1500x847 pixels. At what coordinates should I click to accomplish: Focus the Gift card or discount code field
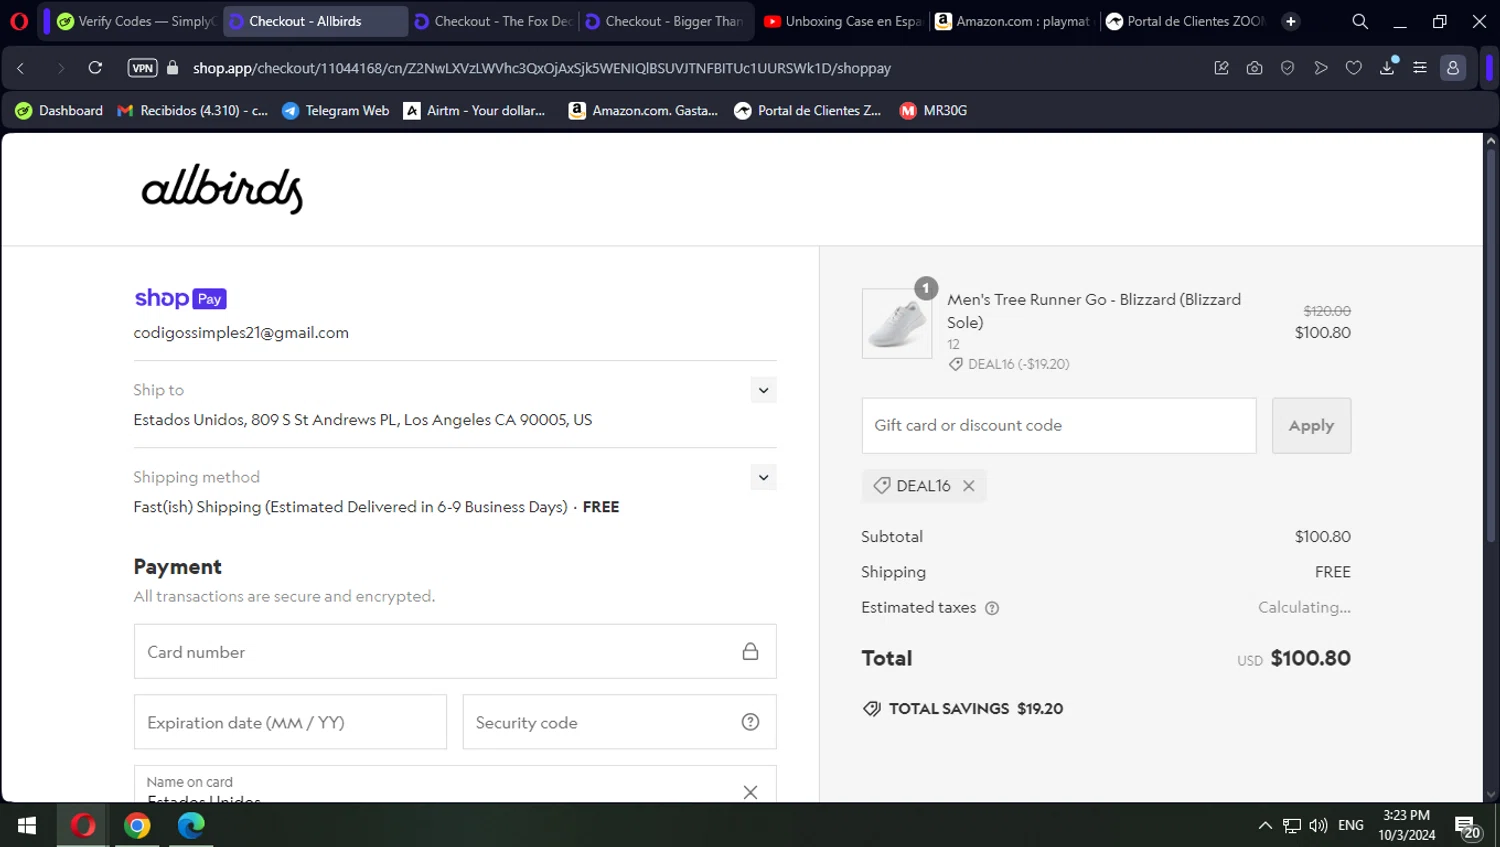tap(1059, 426)
